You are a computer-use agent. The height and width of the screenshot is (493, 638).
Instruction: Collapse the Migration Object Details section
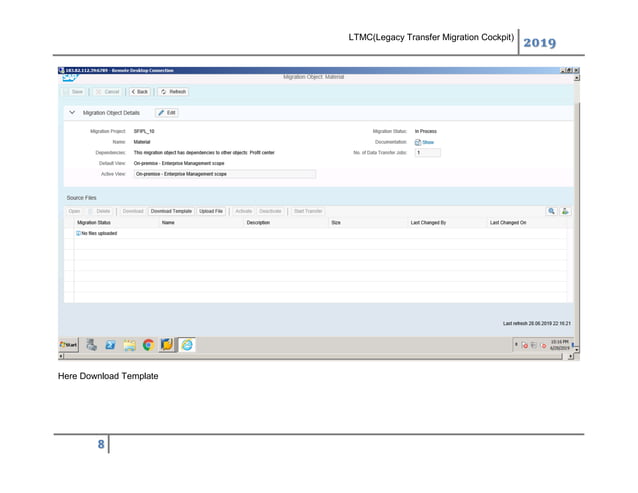tap(72, 113)
